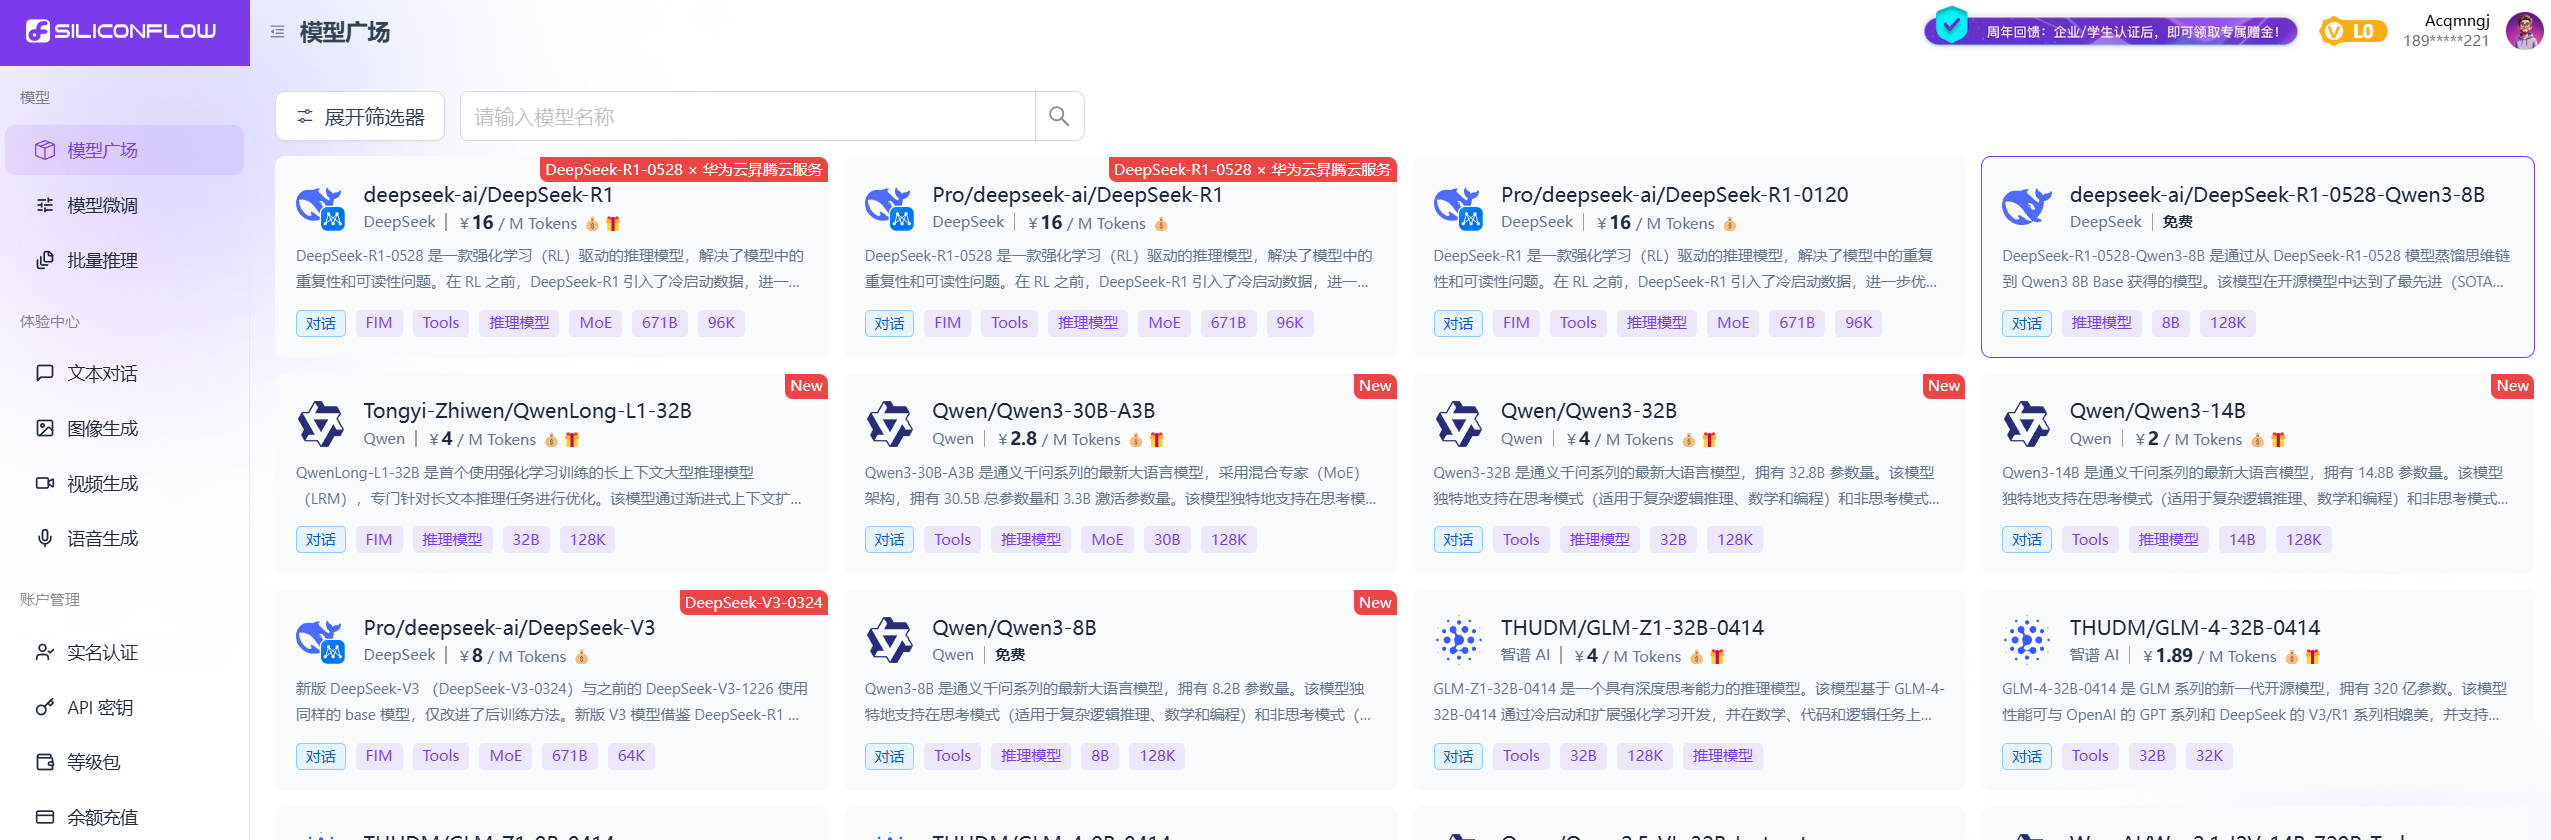Click the New badge on Qwen/Qwen3-32B
The height and width of the screenshot is (840, 2551).
(1943, 386)
